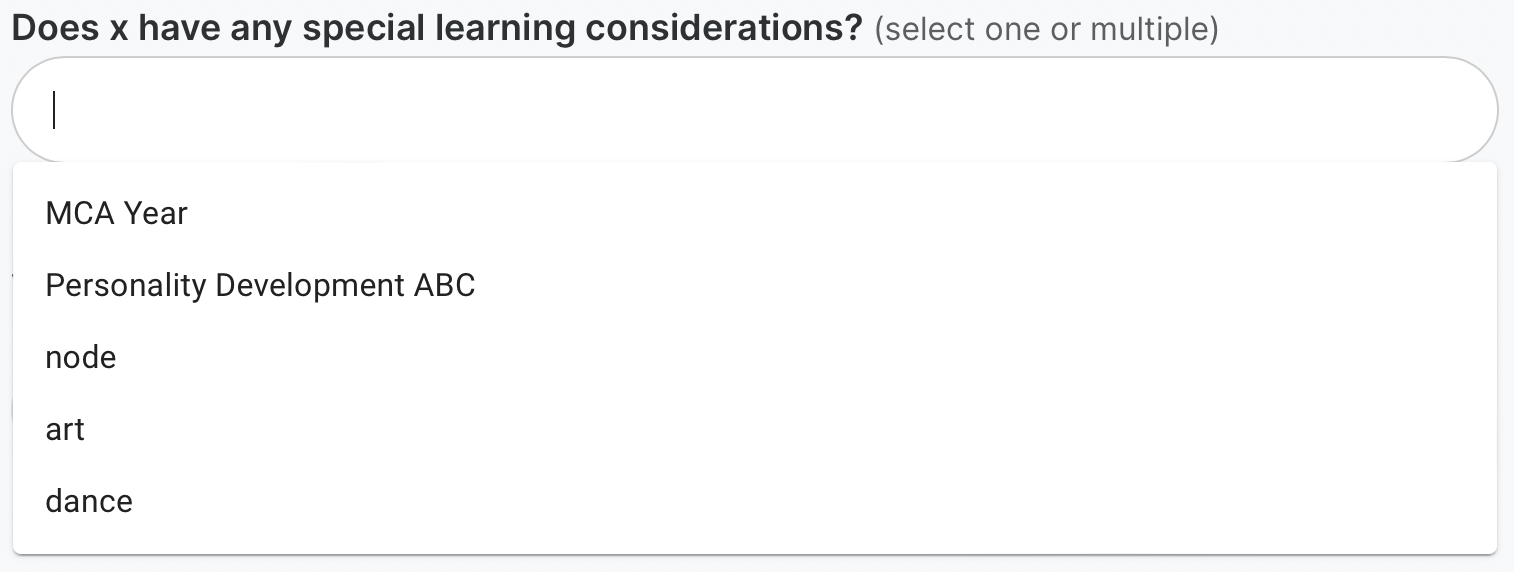Viewport: 1514px width, 572px height.
Task: Focus the empty multi-select search box
Action: click(754, 110)
